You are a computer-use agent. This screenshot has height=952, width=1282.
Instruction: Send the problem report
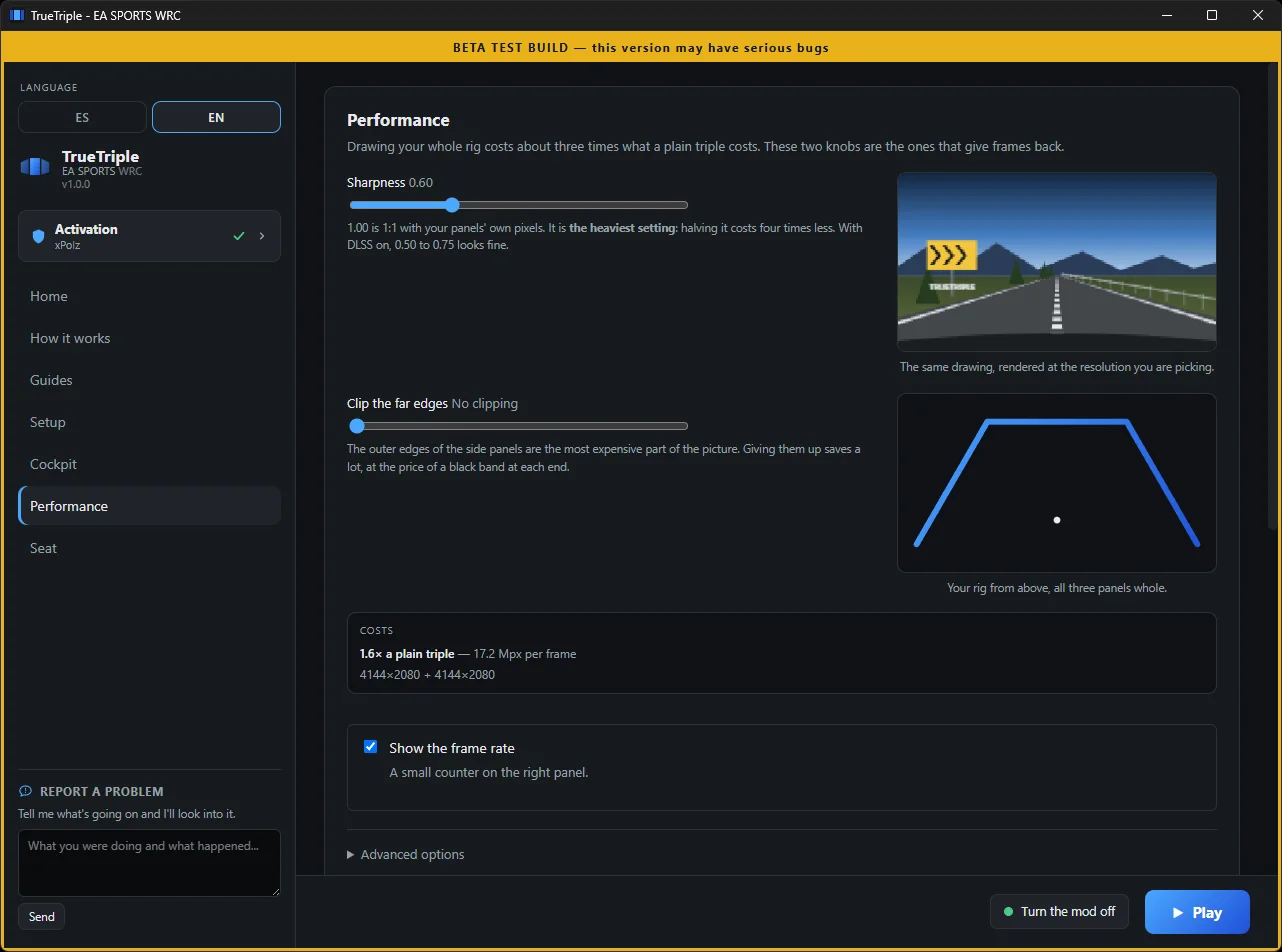[x=42, y=916]
